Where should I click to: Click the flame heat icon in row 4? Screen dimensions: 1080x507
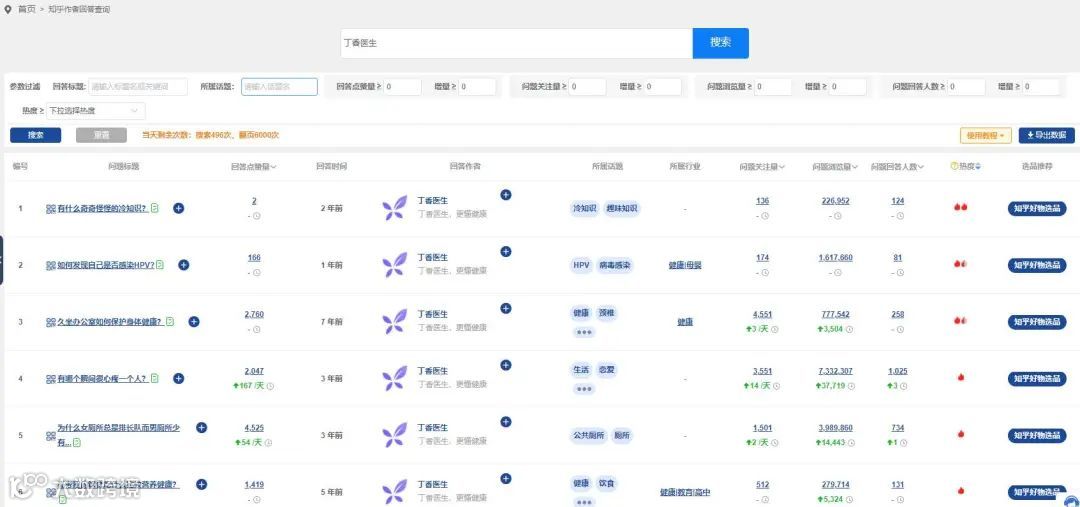[961, 377]
